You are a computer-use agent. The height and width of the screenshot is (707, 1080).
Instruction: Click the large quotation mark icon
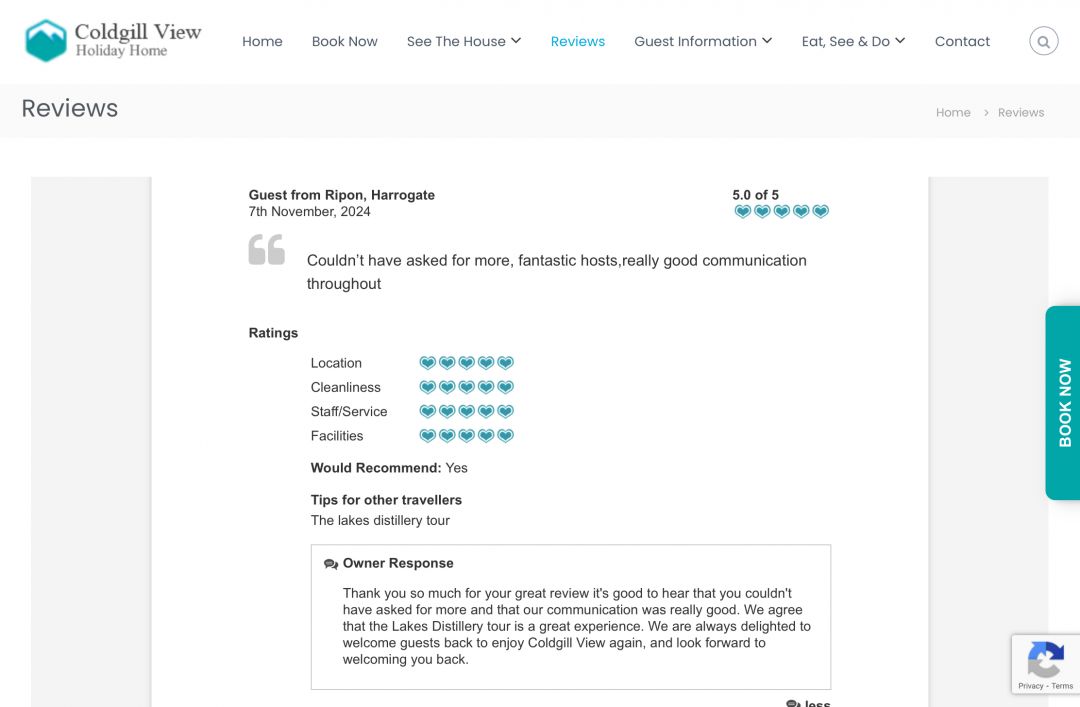267,249
